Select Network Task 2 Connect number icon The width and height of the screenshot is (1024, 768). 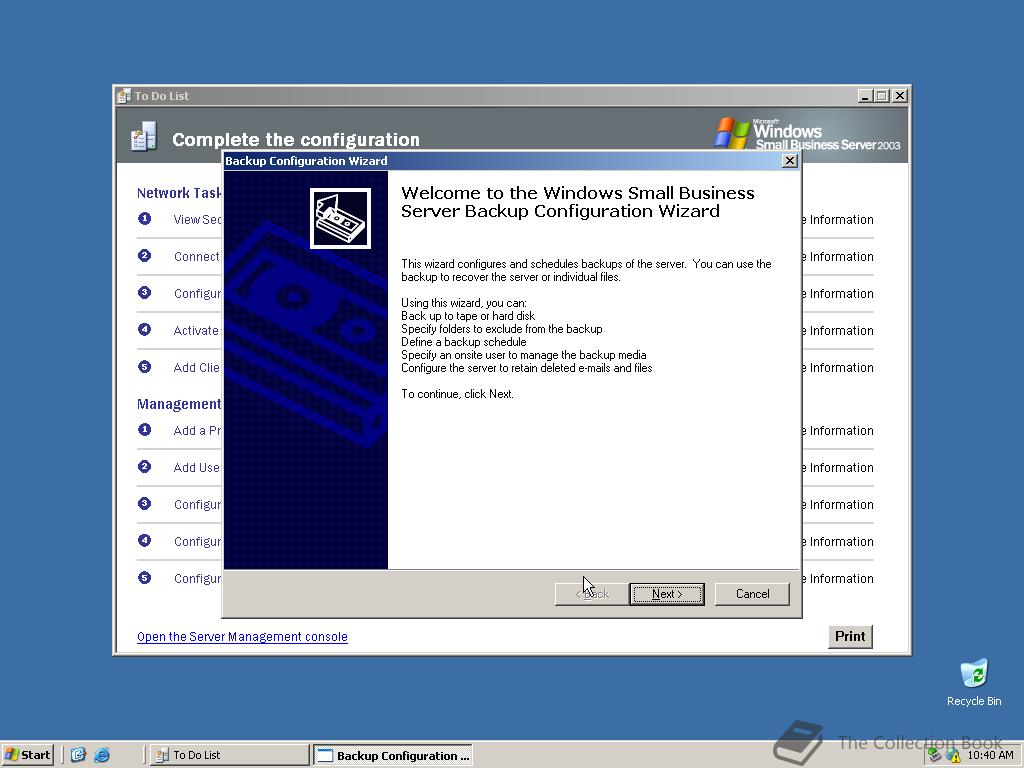click(144, 256)
